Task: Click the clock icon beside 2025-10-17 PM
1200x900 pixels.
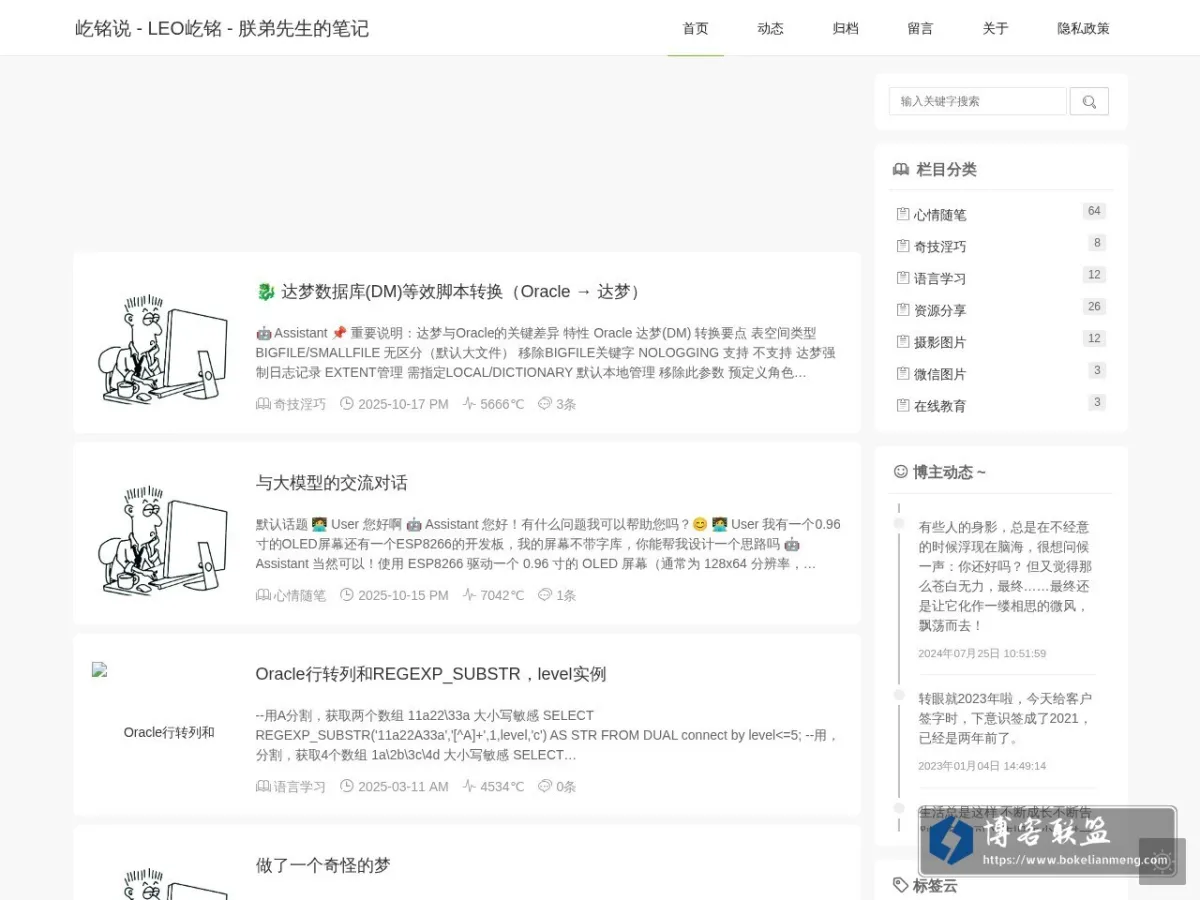Action: [347, 404]
